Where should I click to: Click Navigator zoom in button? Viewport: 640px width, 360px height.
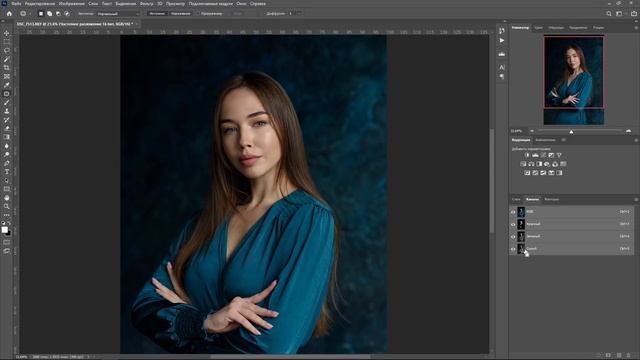tap(629, 131)
